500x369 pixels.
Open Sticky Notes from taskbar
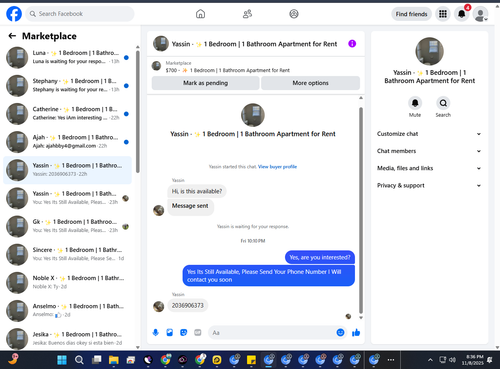[251, 360]
